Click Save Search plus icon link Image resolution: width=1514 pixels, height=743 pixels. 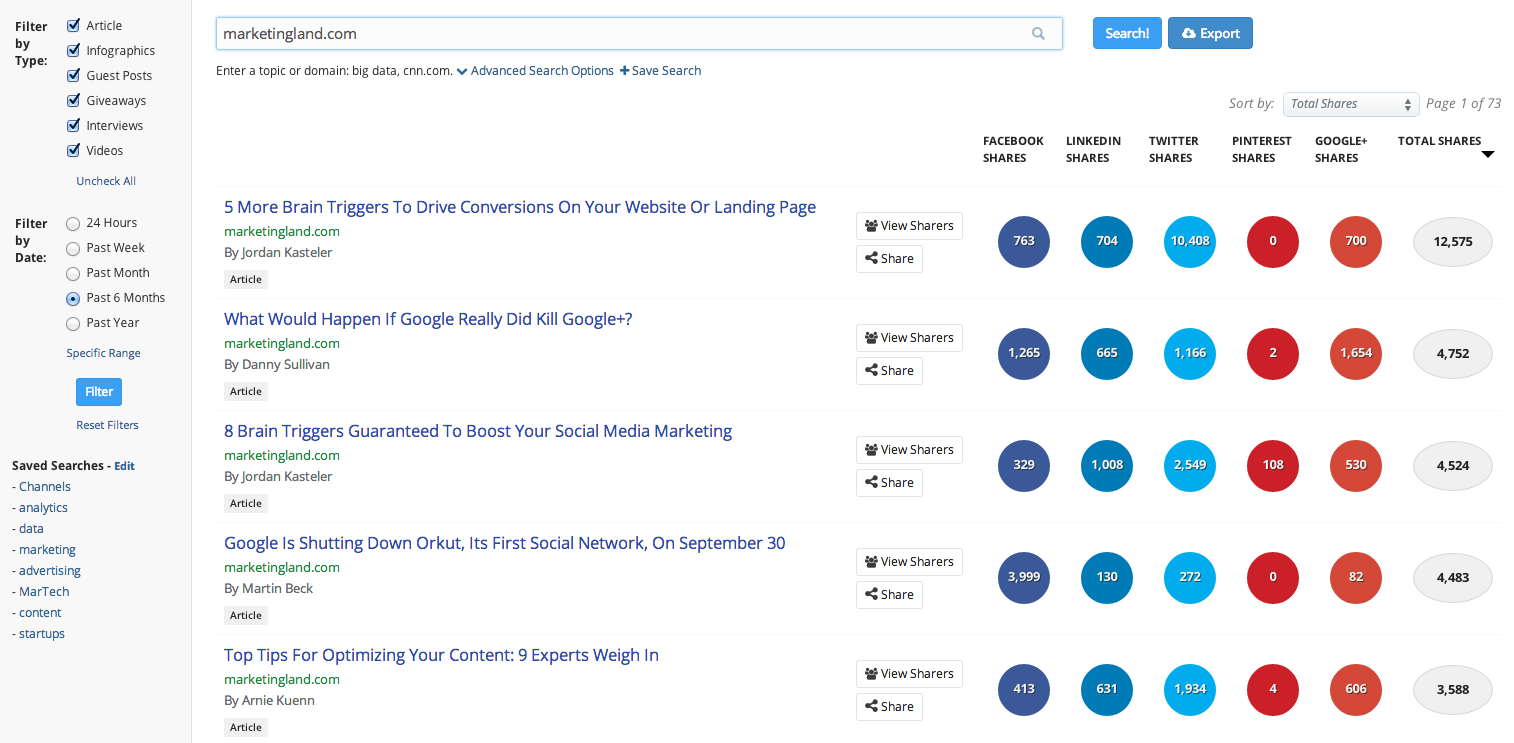pyautogui.click(x=660, y=71)
